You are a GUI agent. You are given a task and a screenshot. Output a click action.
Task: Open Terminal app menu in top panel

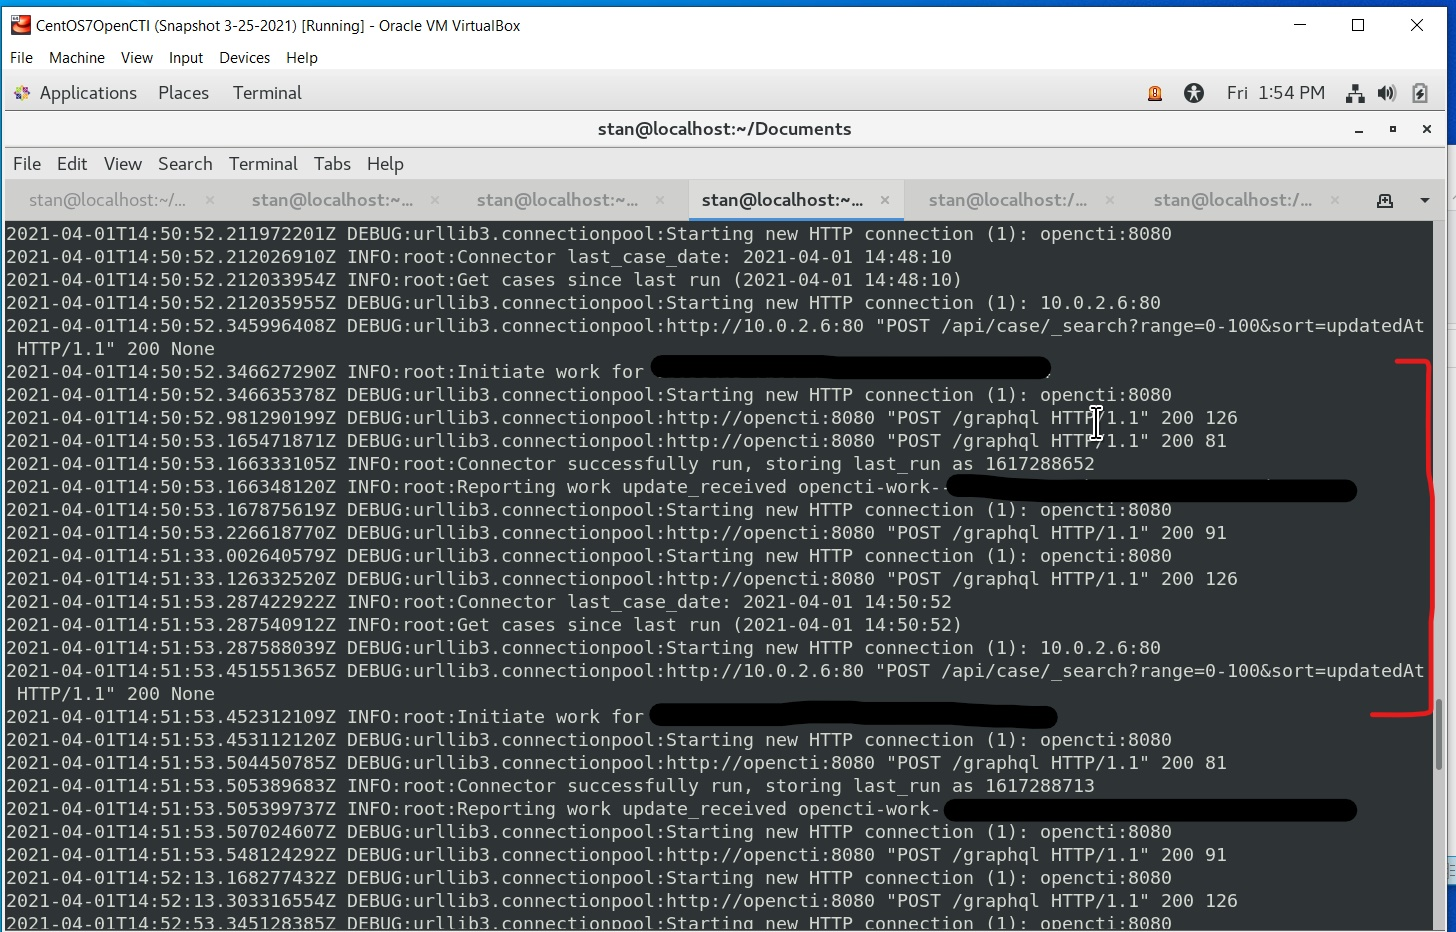click(267, 93)
